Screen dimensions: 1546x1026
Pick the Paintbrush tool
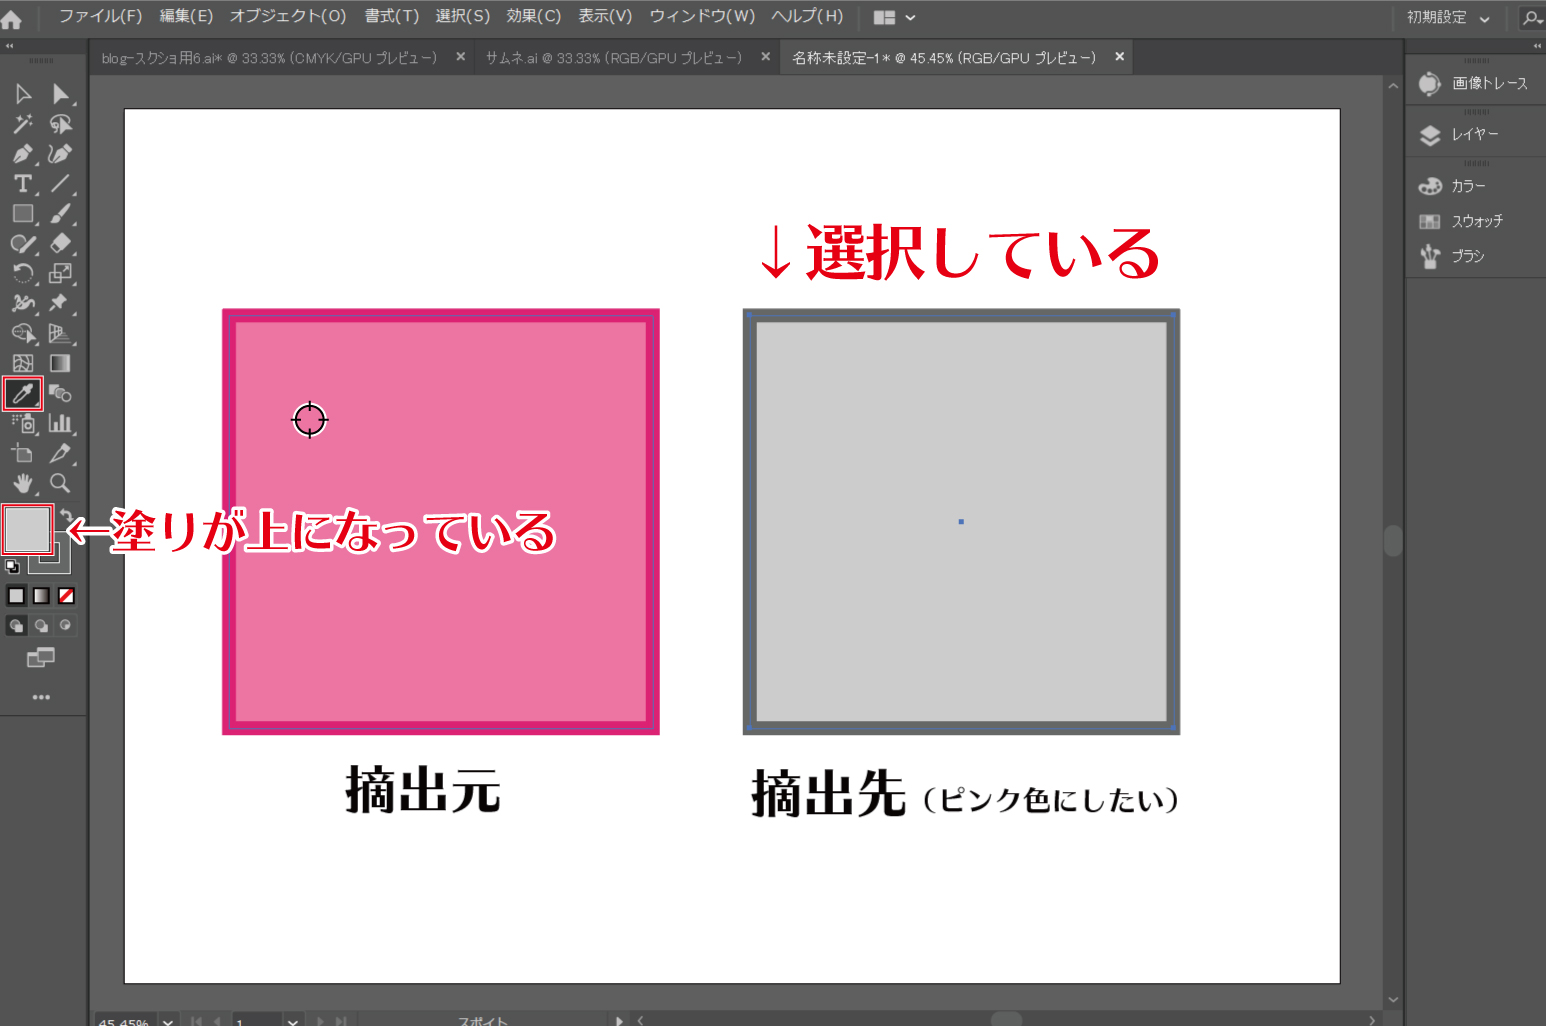pos(61,214)
